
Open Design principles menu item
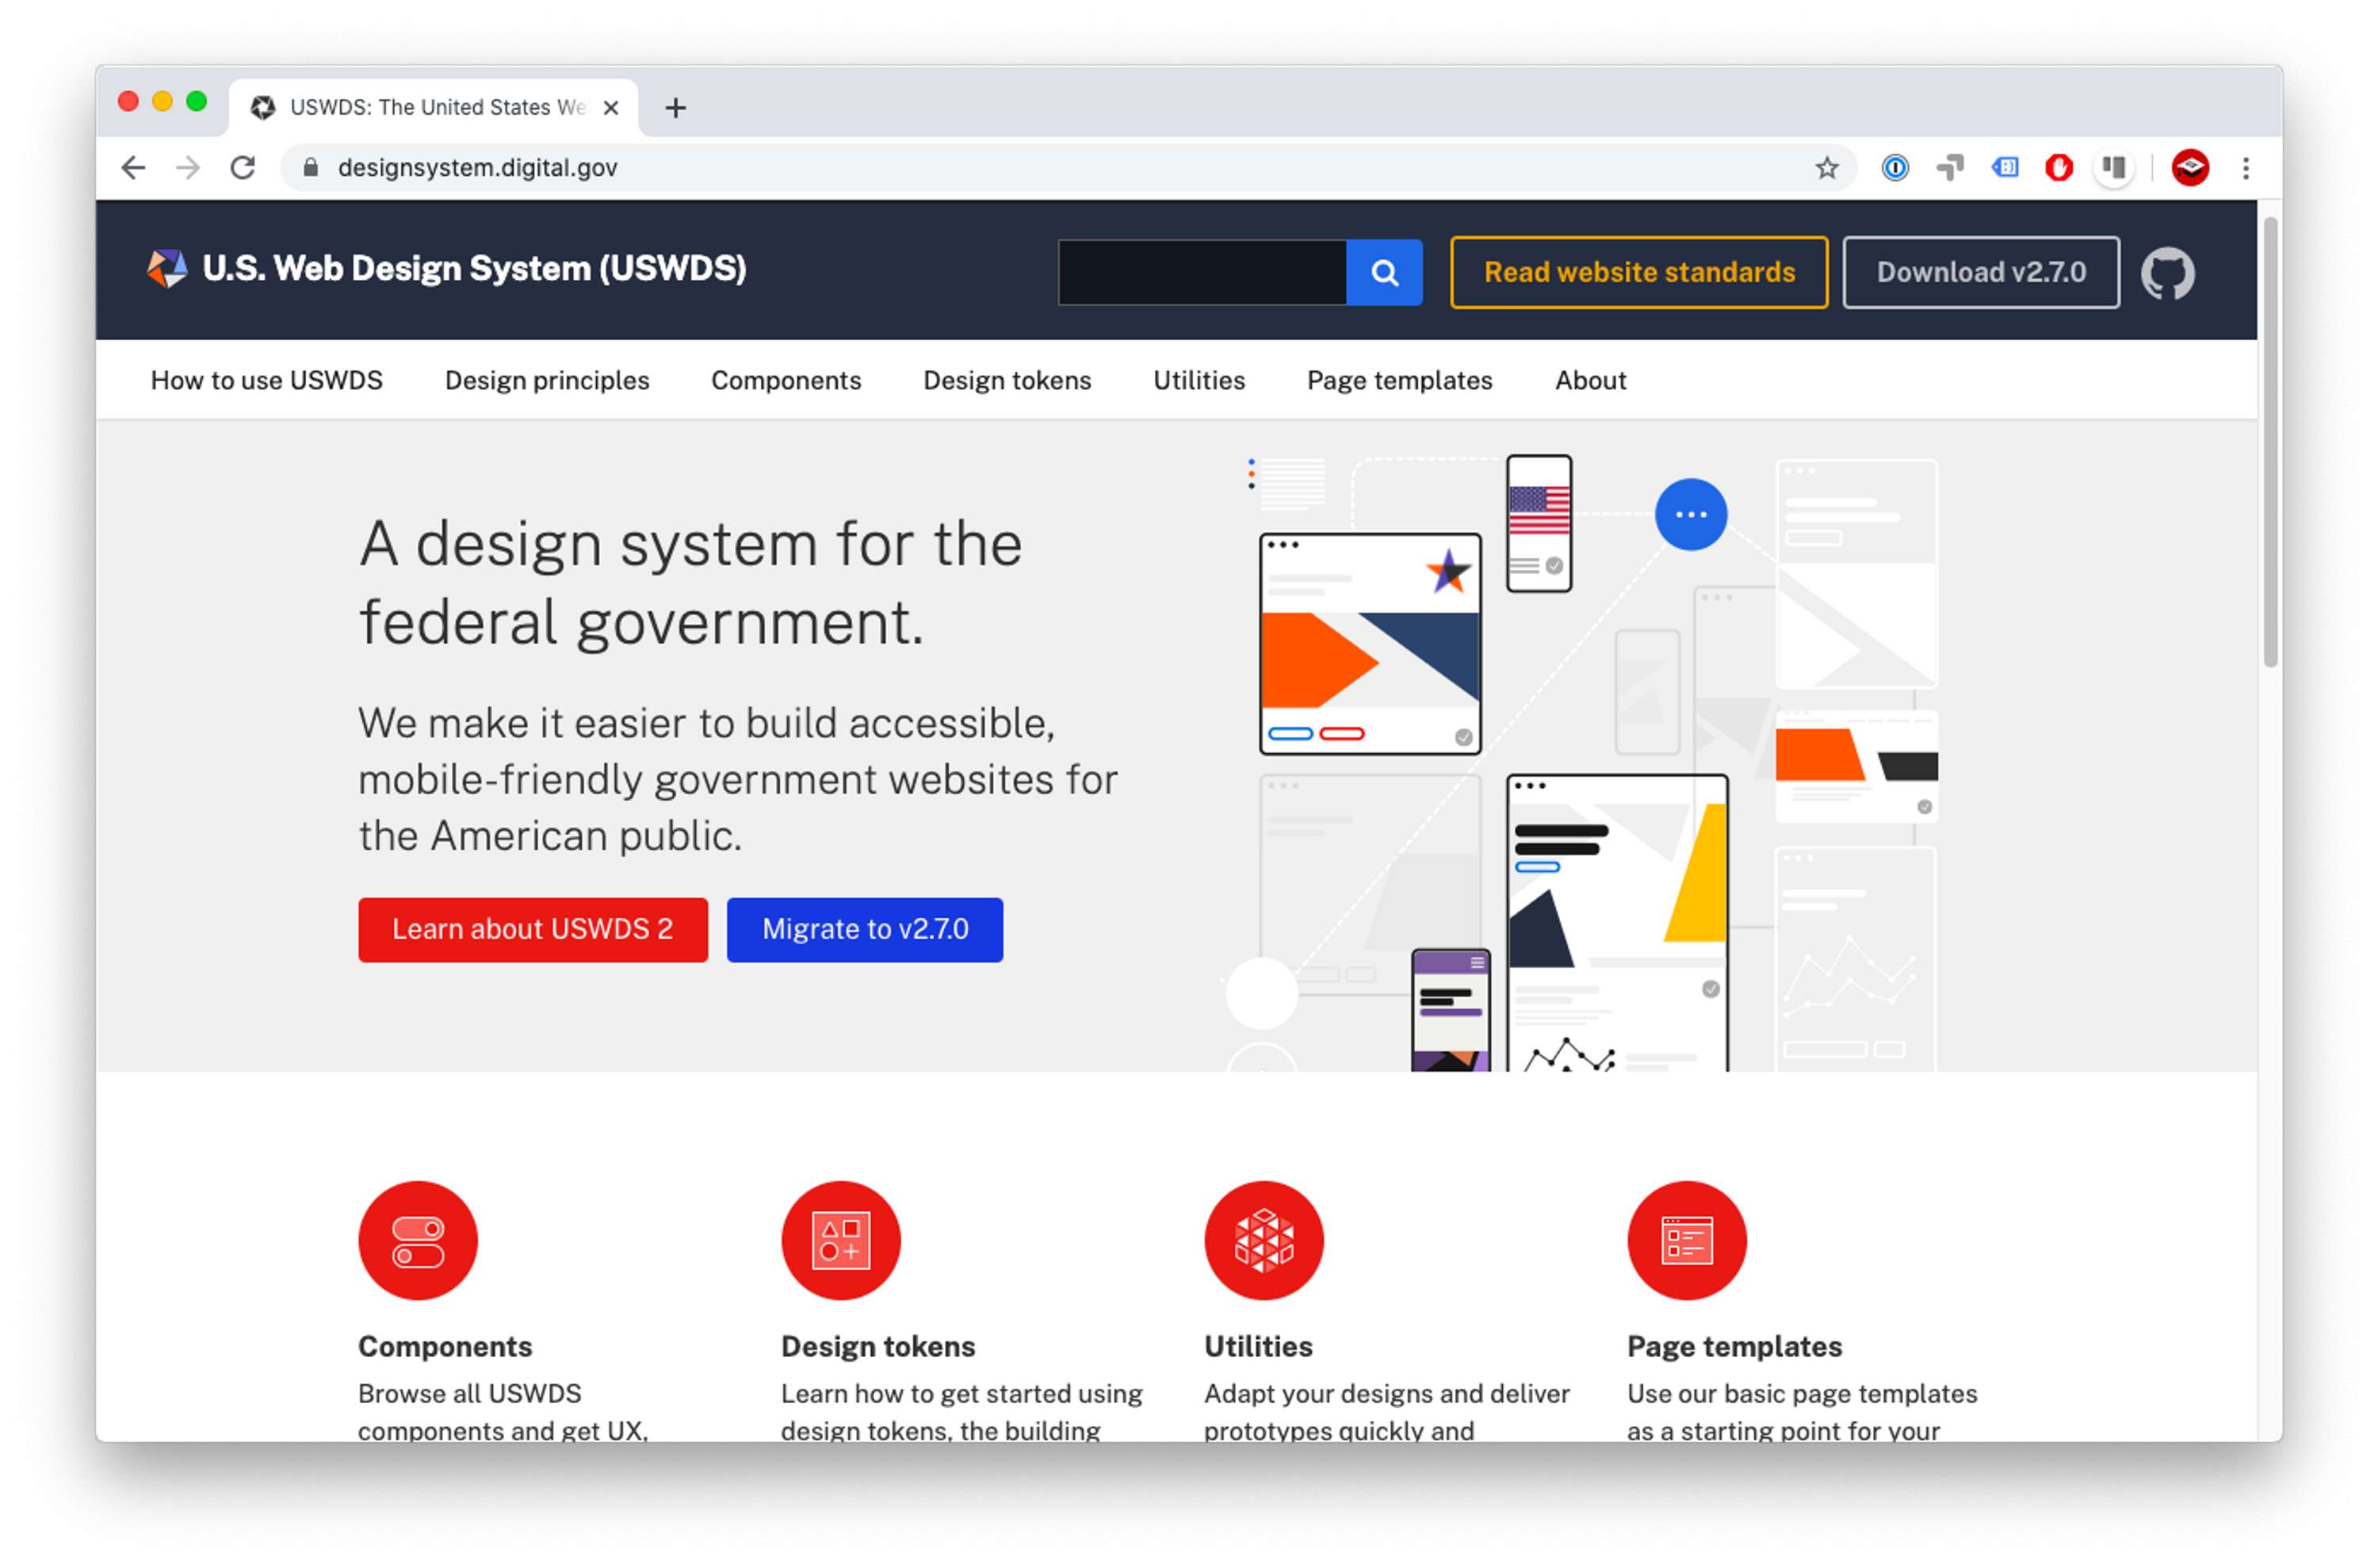(x=547, y=380)
